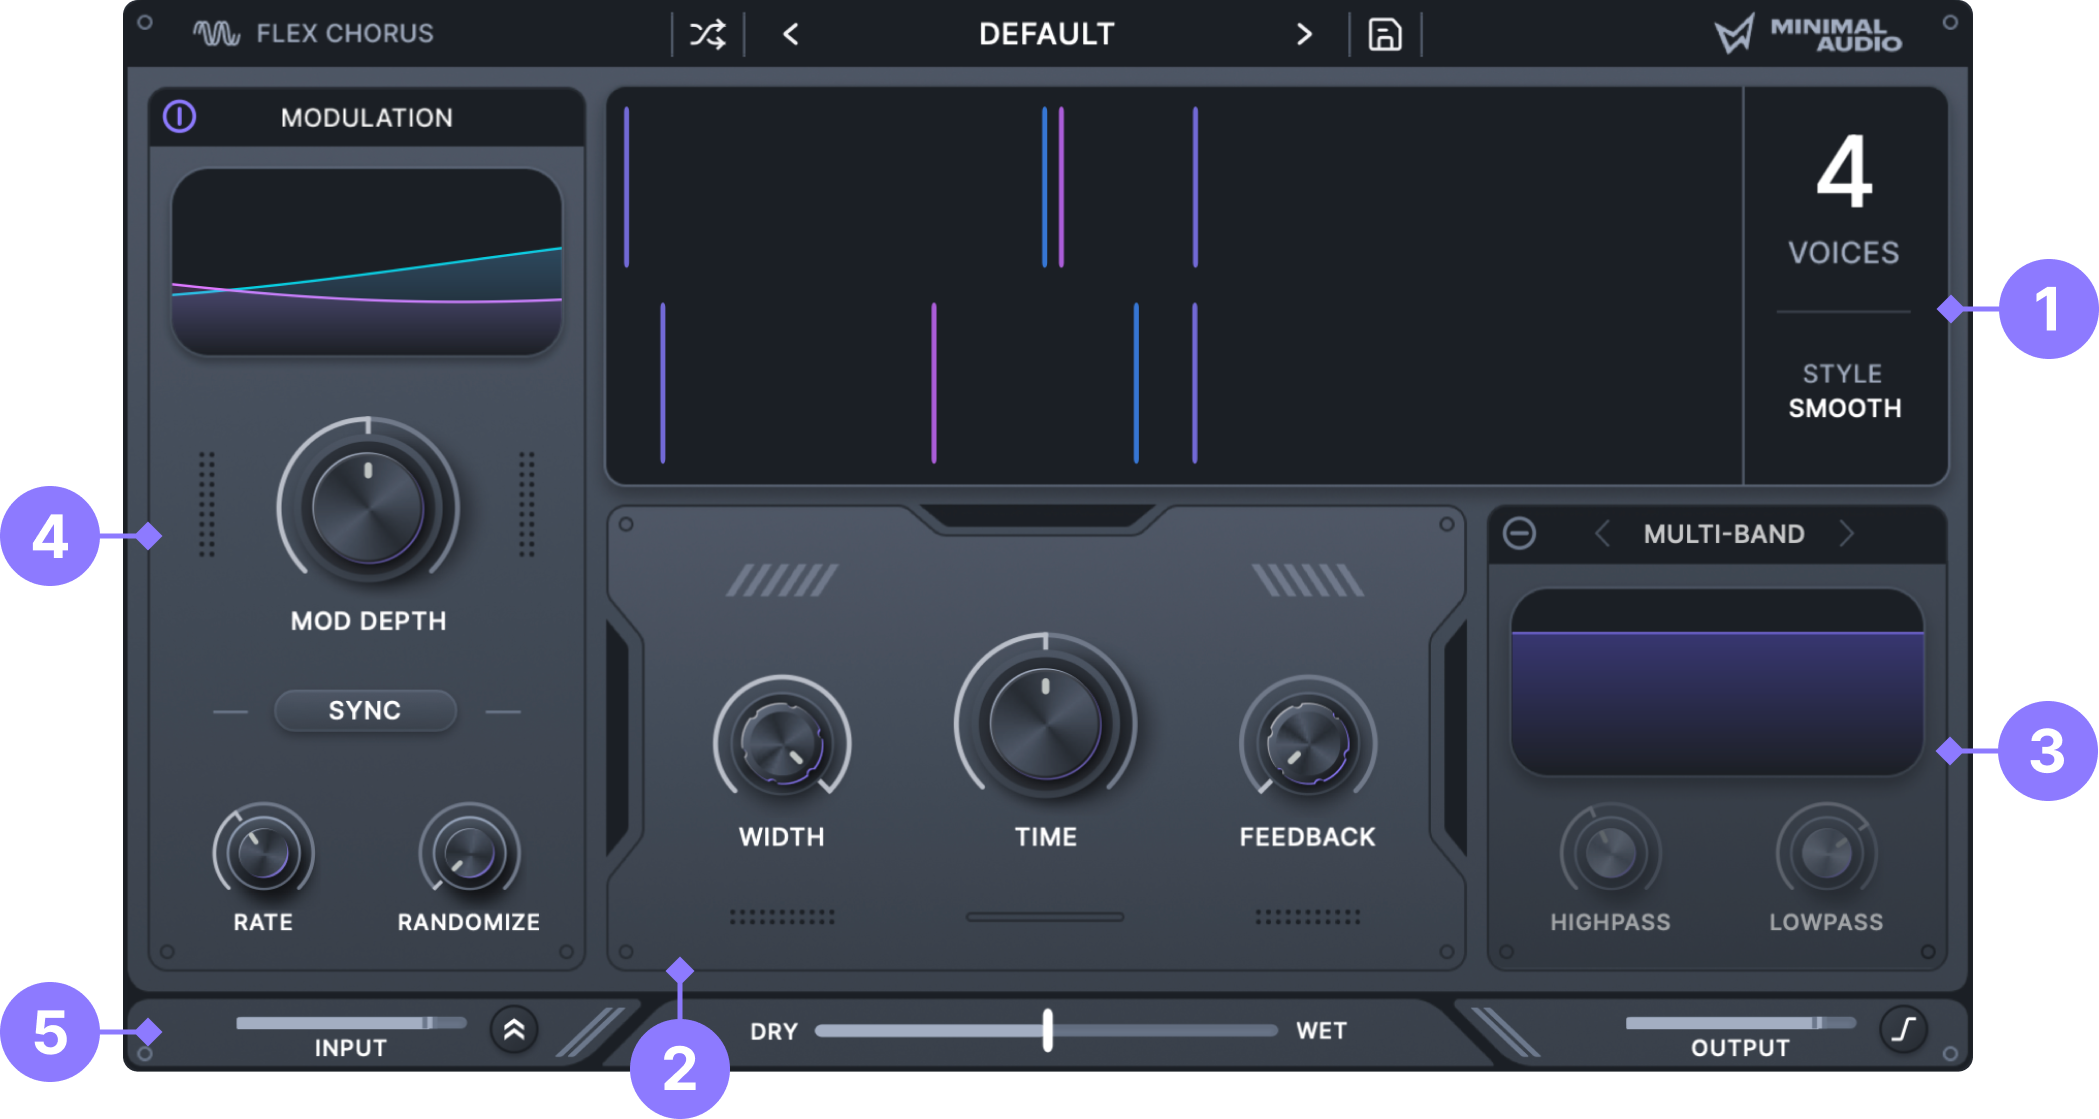Go to the next preset arrow
This screenshot has width=2099, height=1119.
1304,35
